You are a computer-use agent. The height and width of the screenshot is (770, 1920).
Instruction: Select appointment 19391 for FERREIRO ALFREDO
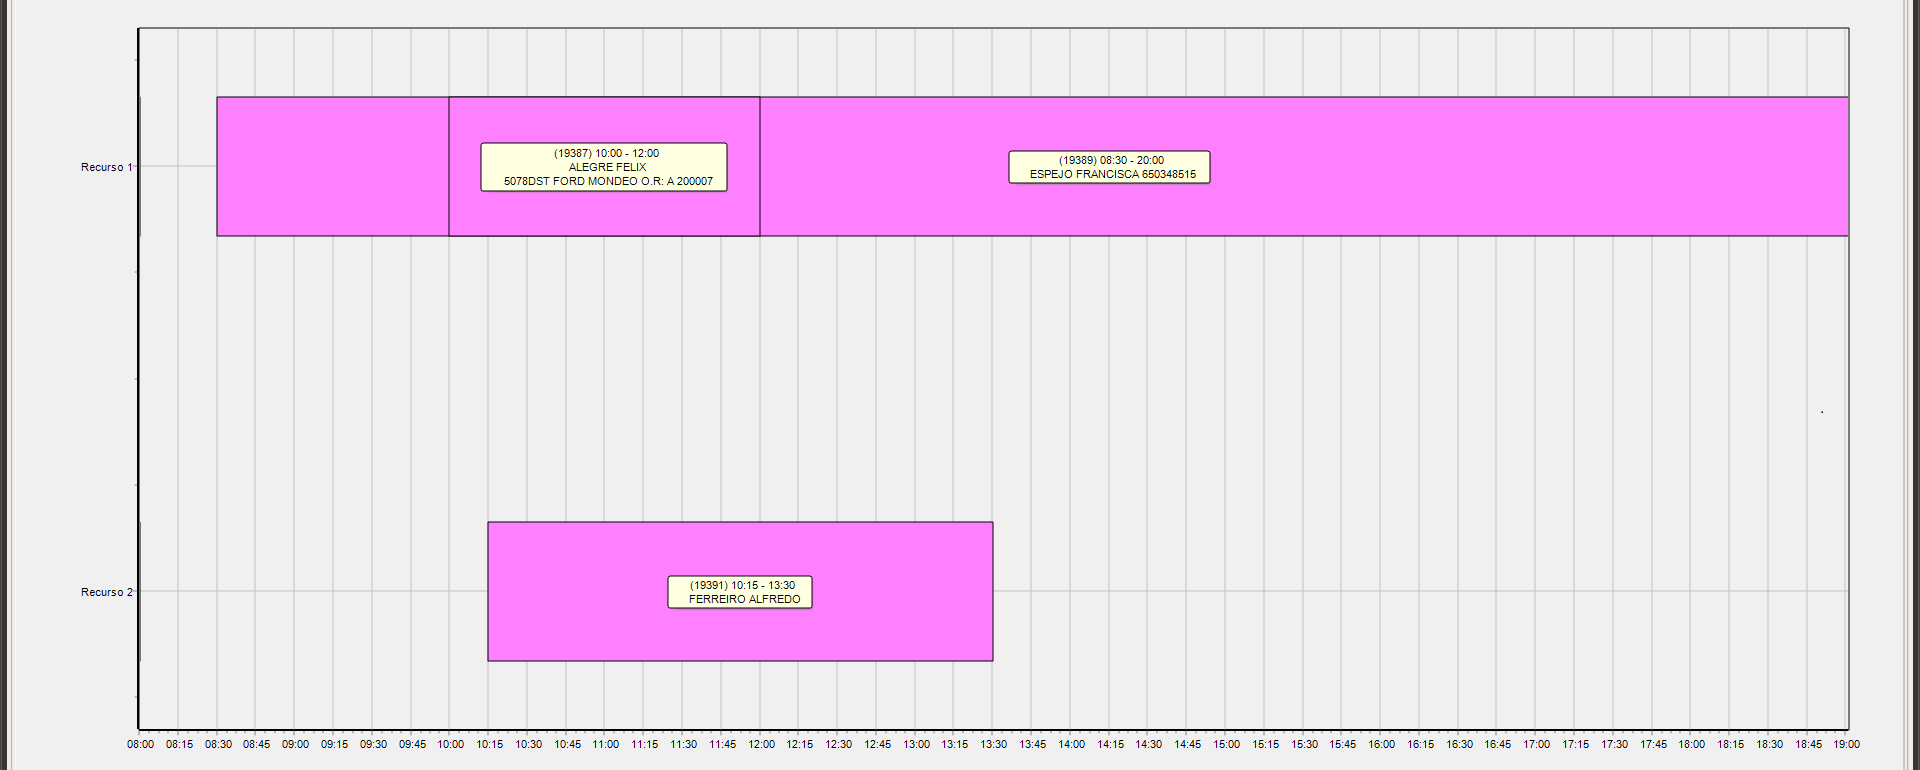pyautogui.click(x=740, y=592)
